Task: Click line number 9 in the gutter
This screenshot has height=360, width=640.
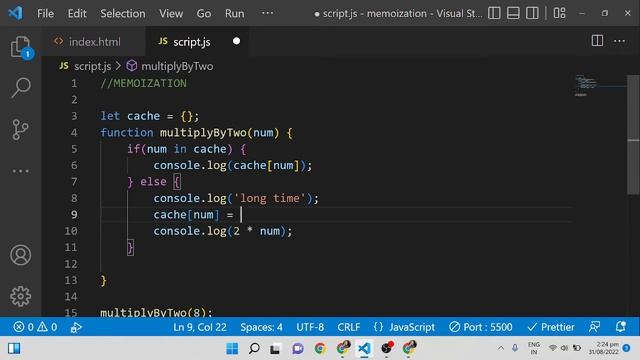Action: (74, 215)
